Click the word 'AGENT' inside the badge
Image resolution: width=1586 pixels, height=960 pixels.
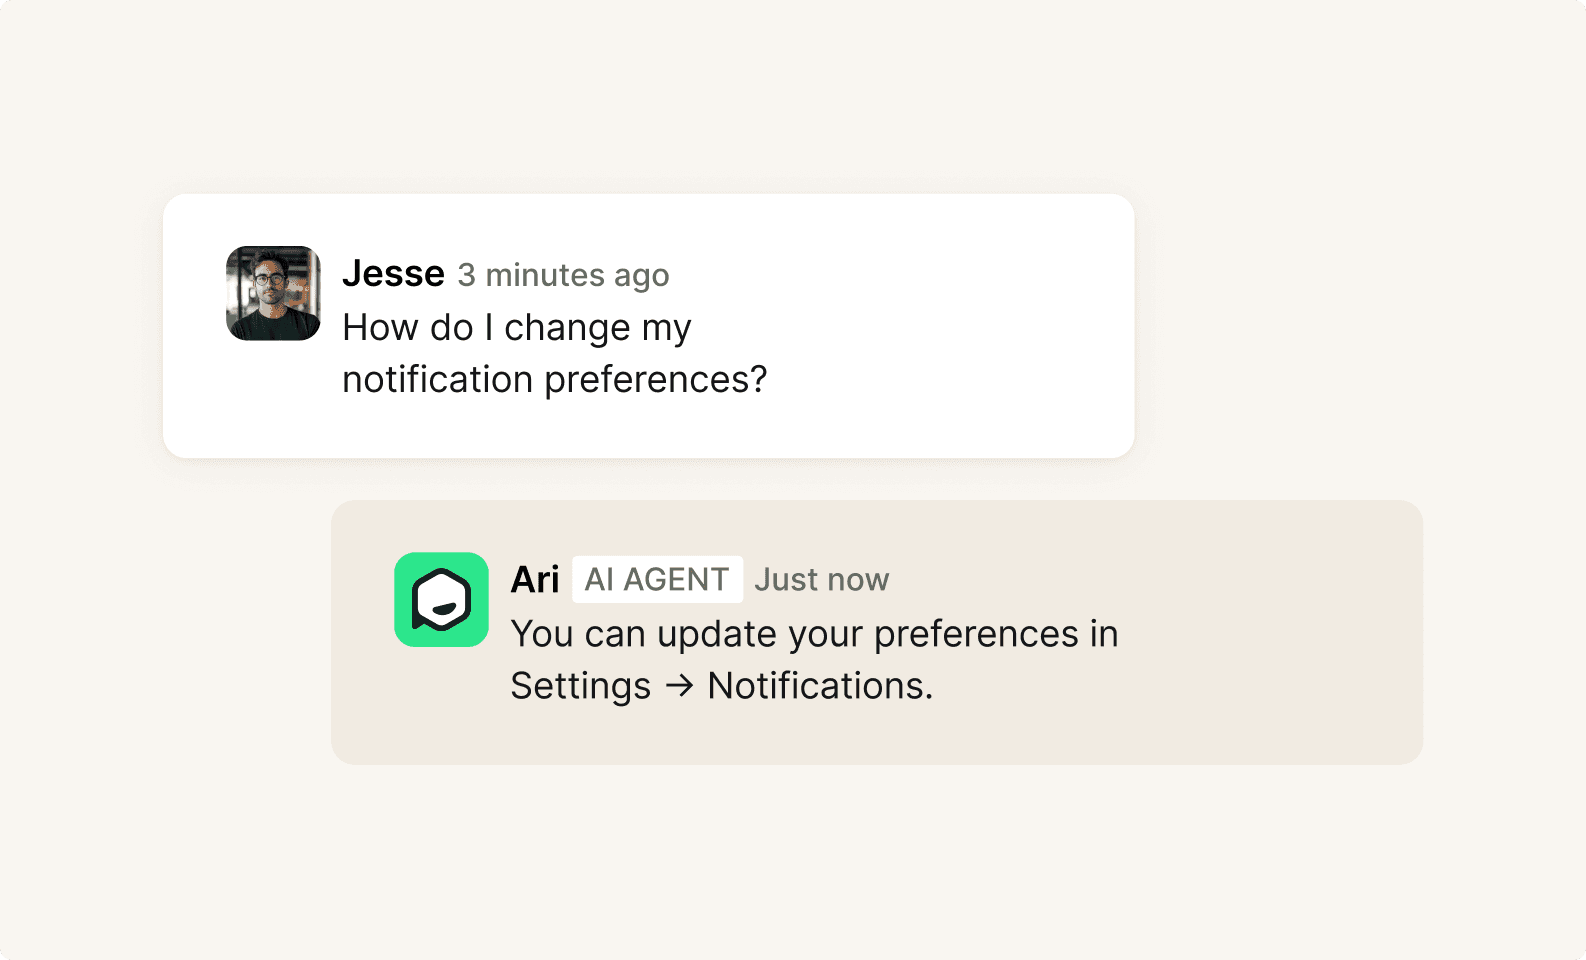tap(676, 579)
